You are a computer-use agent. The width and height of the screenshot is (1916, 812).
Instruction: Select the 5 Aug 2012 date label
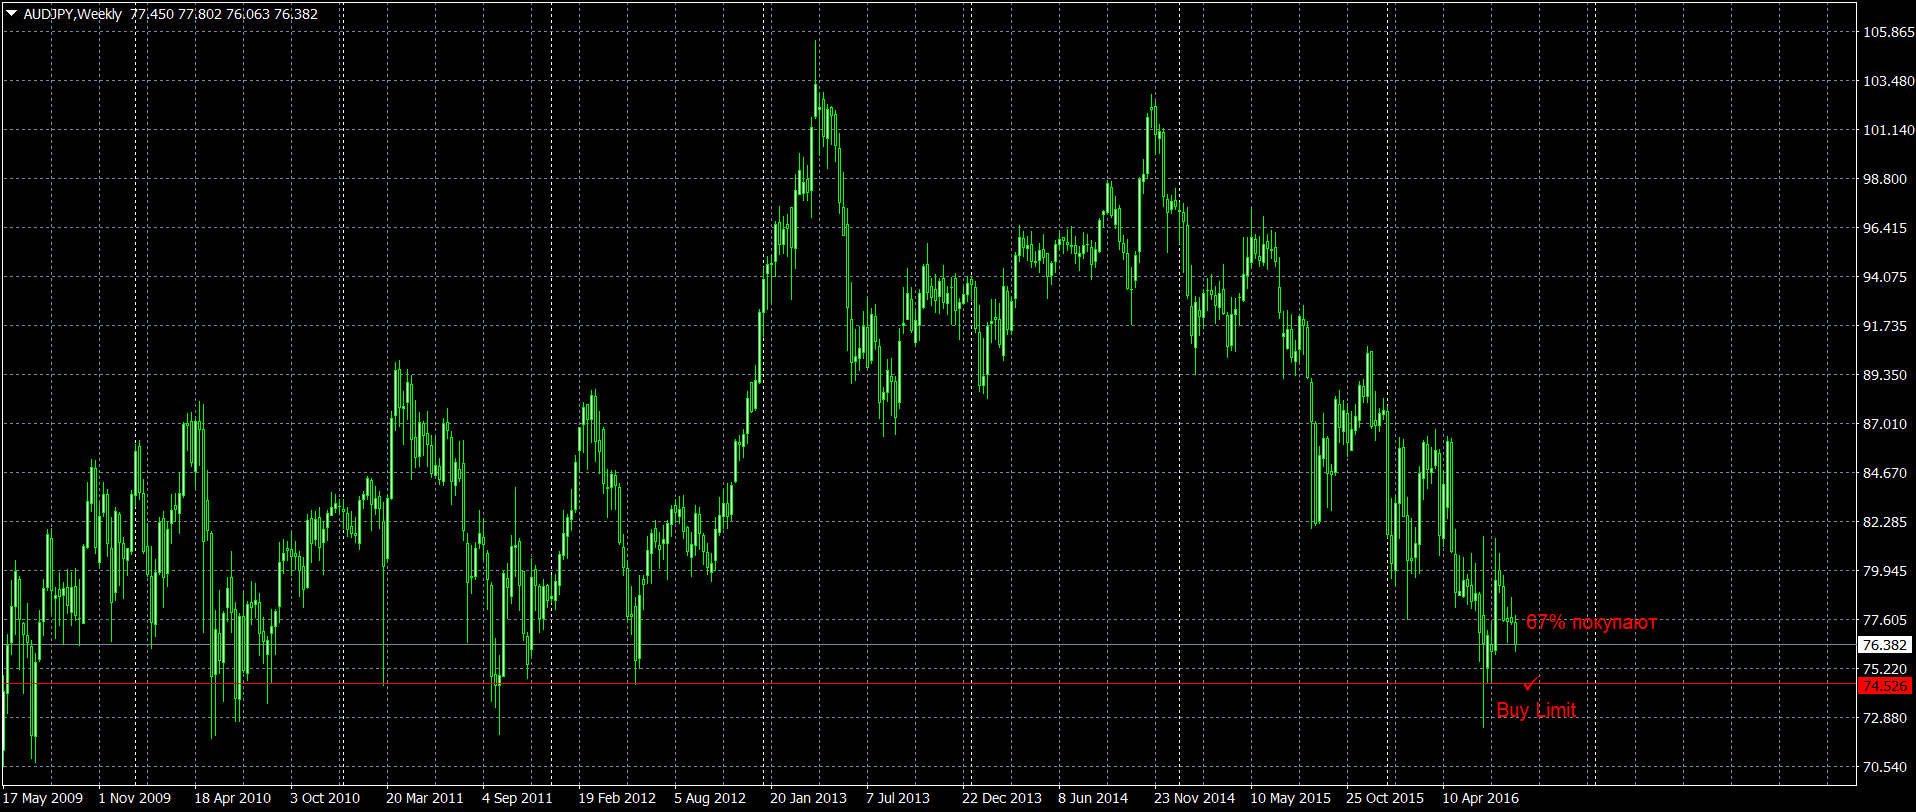(x=710, y=798)
